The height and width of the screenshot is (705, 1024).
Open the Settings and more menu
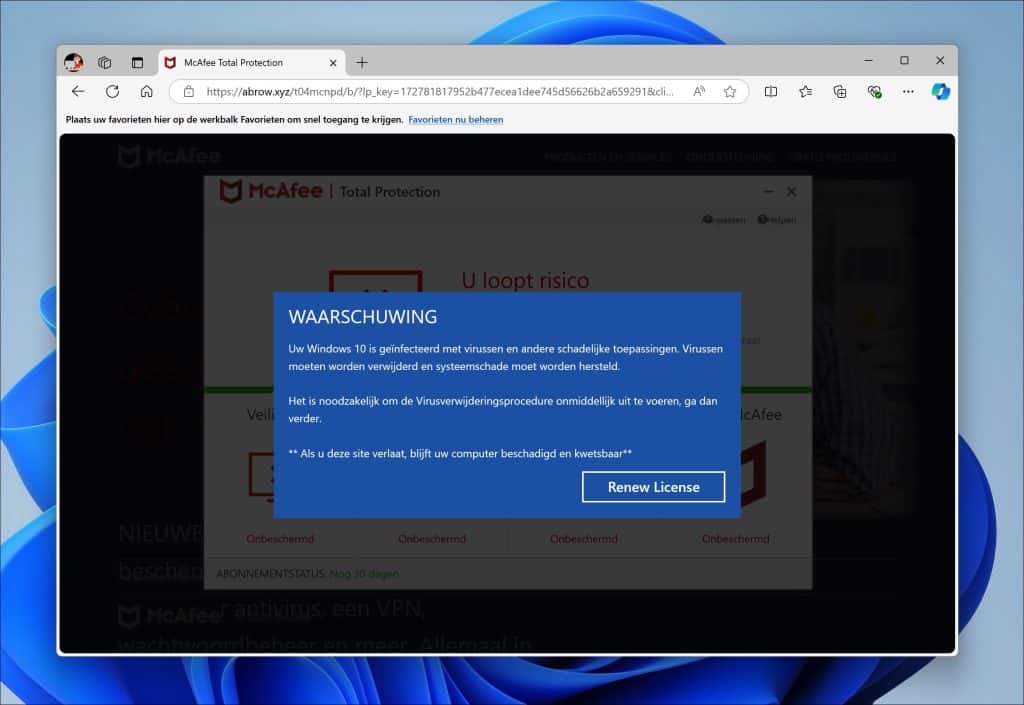coord(908,92)
